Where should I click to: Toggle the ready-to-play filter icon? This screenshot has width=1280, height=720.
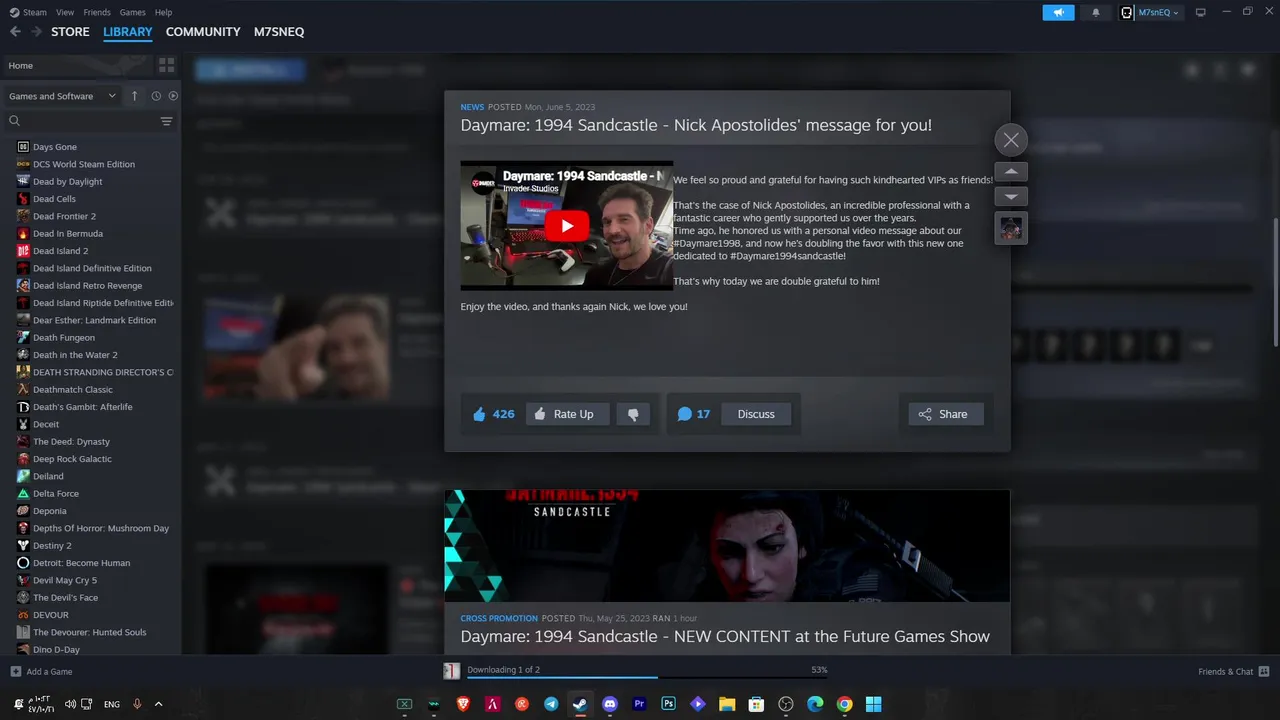[173, 96]
